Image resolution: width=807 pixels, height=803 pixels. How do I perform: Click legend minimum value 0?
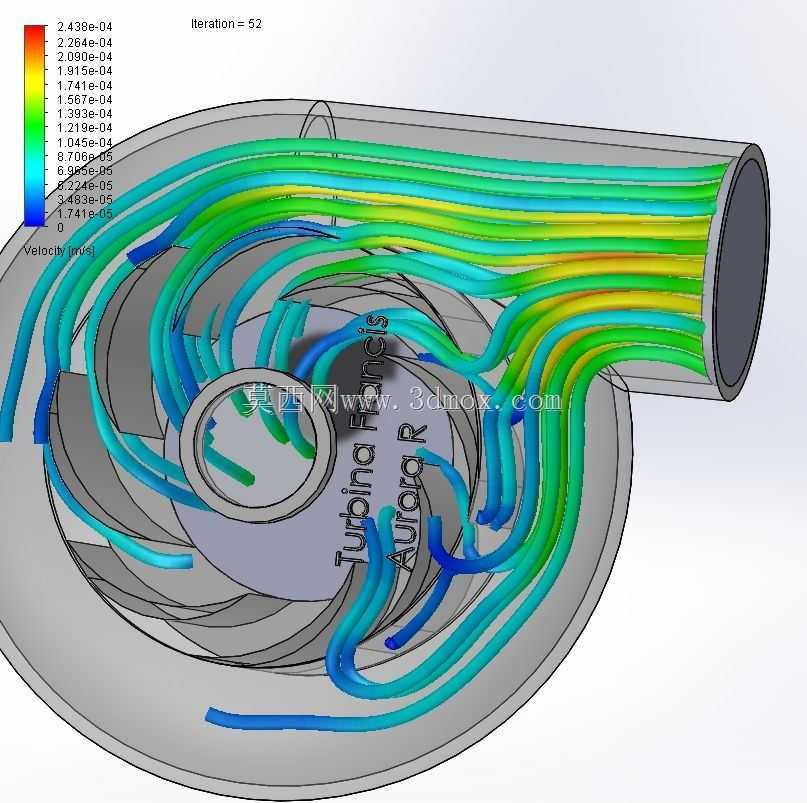point(60,228)
